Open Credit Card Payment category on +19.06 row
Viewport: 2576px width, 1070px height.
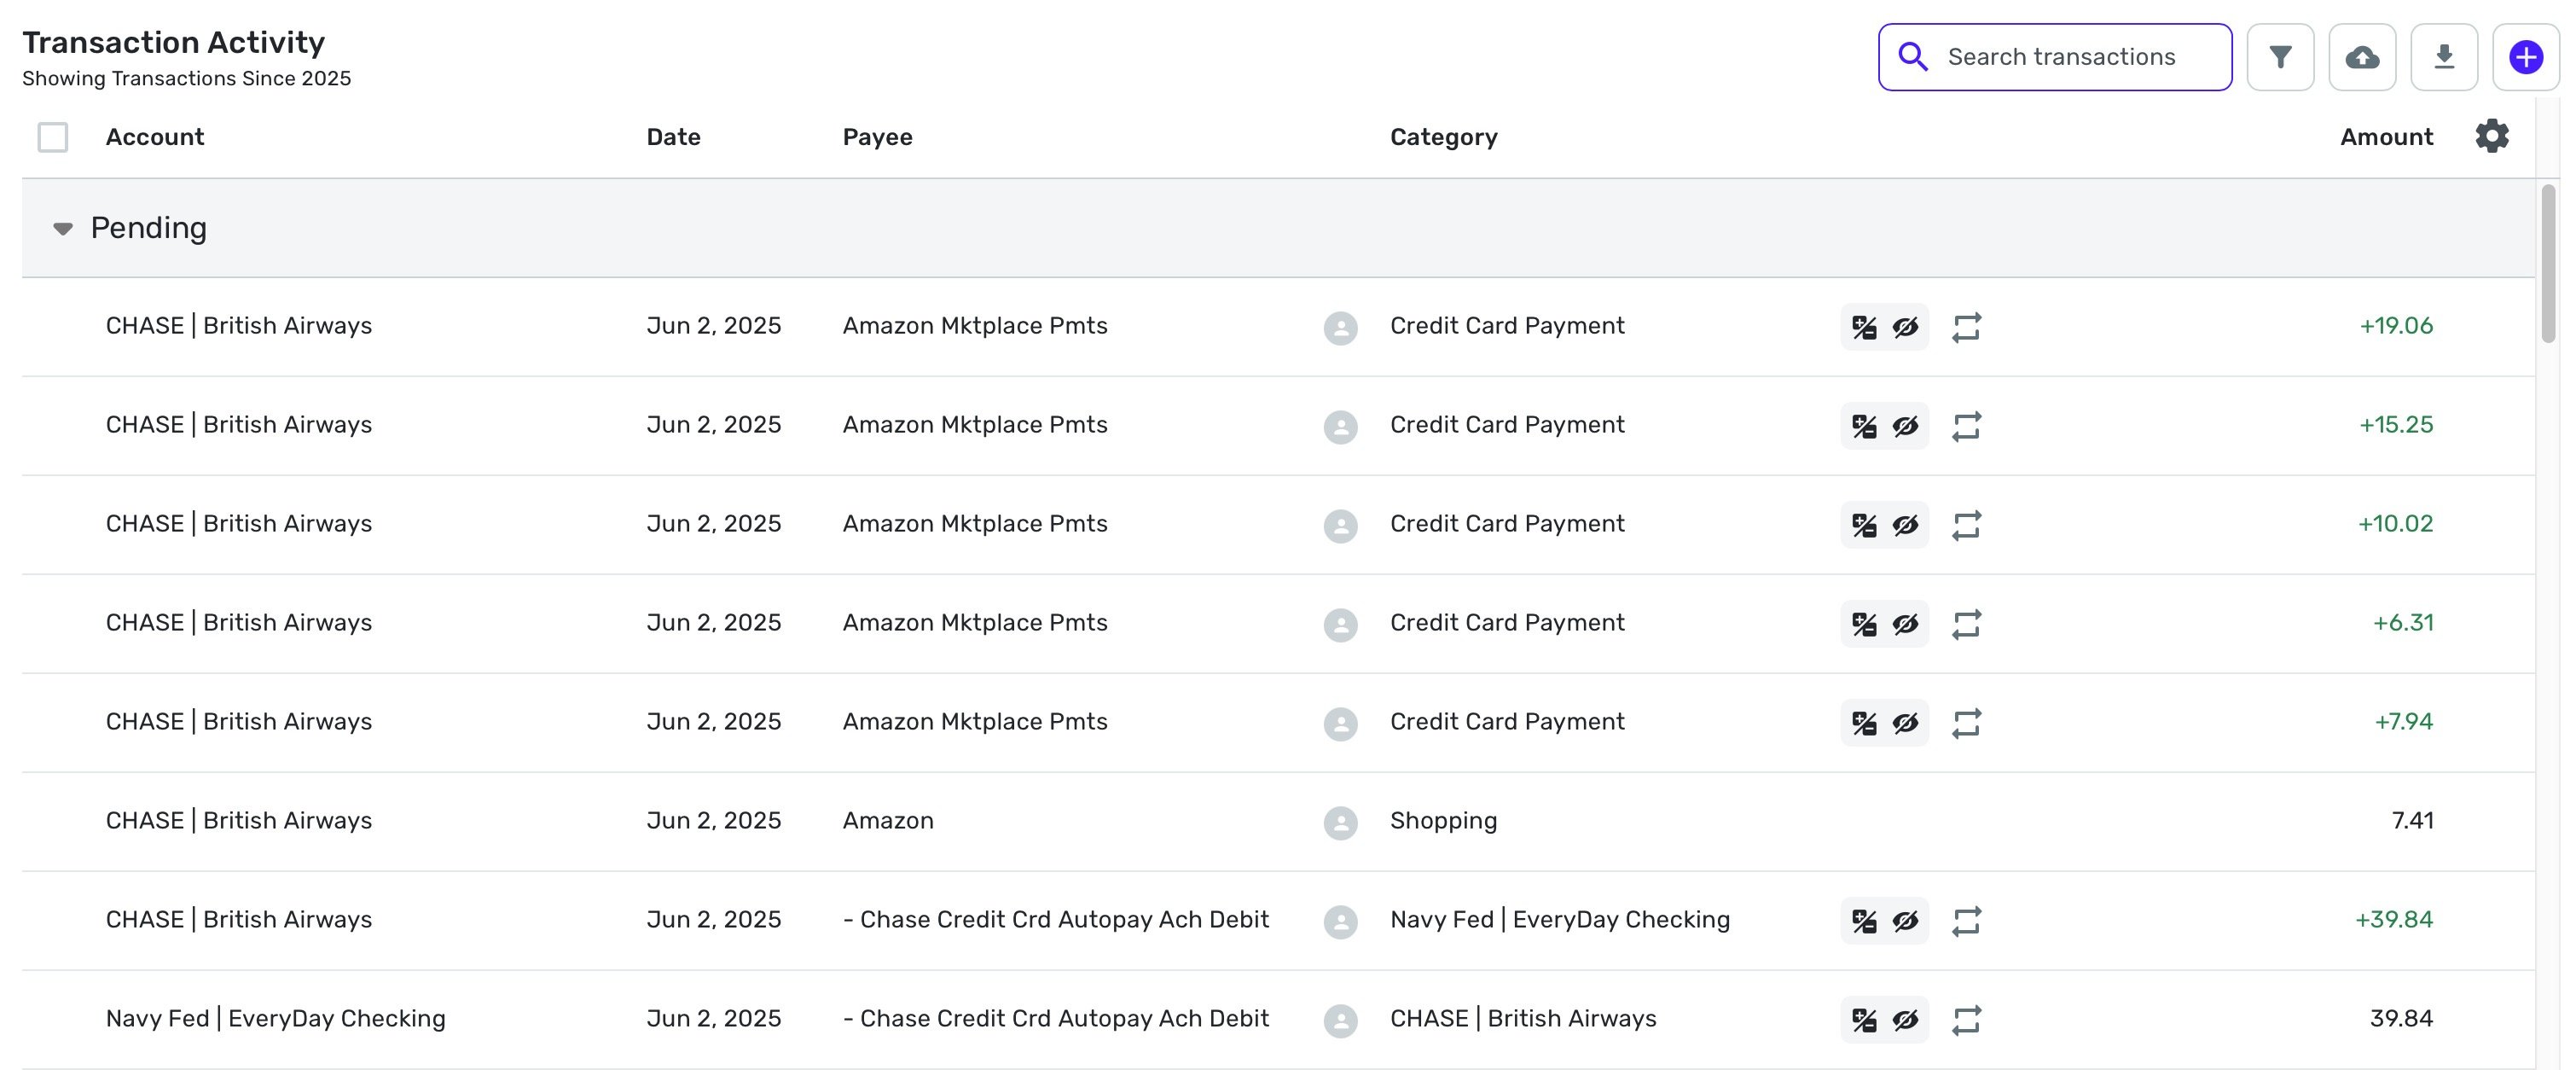point(1507,326)
